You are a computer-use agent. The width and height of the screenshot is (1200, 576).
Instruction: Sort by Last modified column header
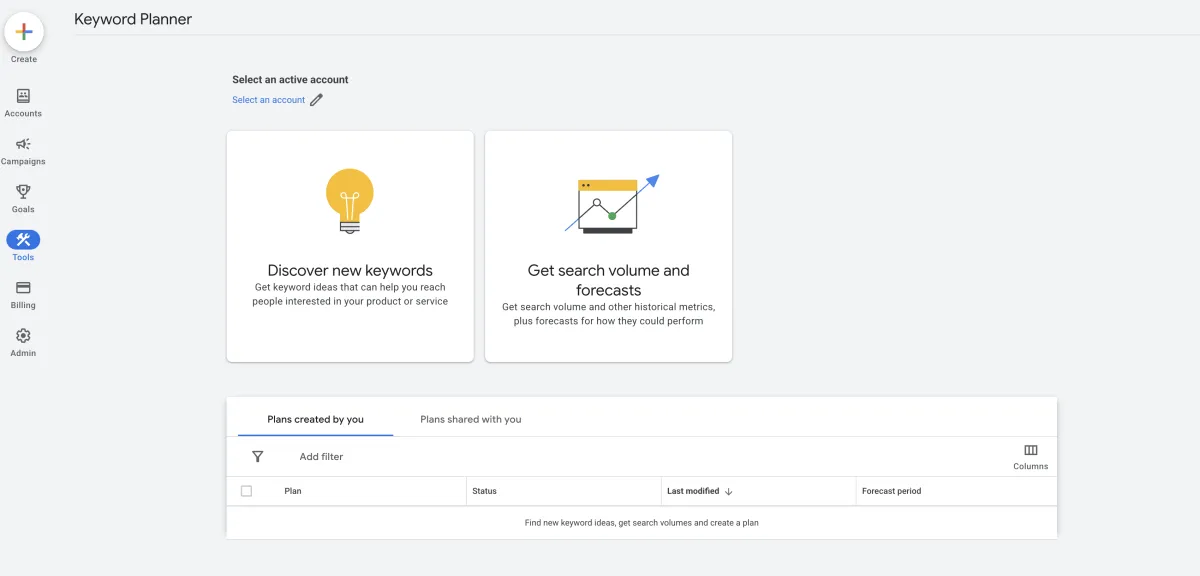(693, 491)
